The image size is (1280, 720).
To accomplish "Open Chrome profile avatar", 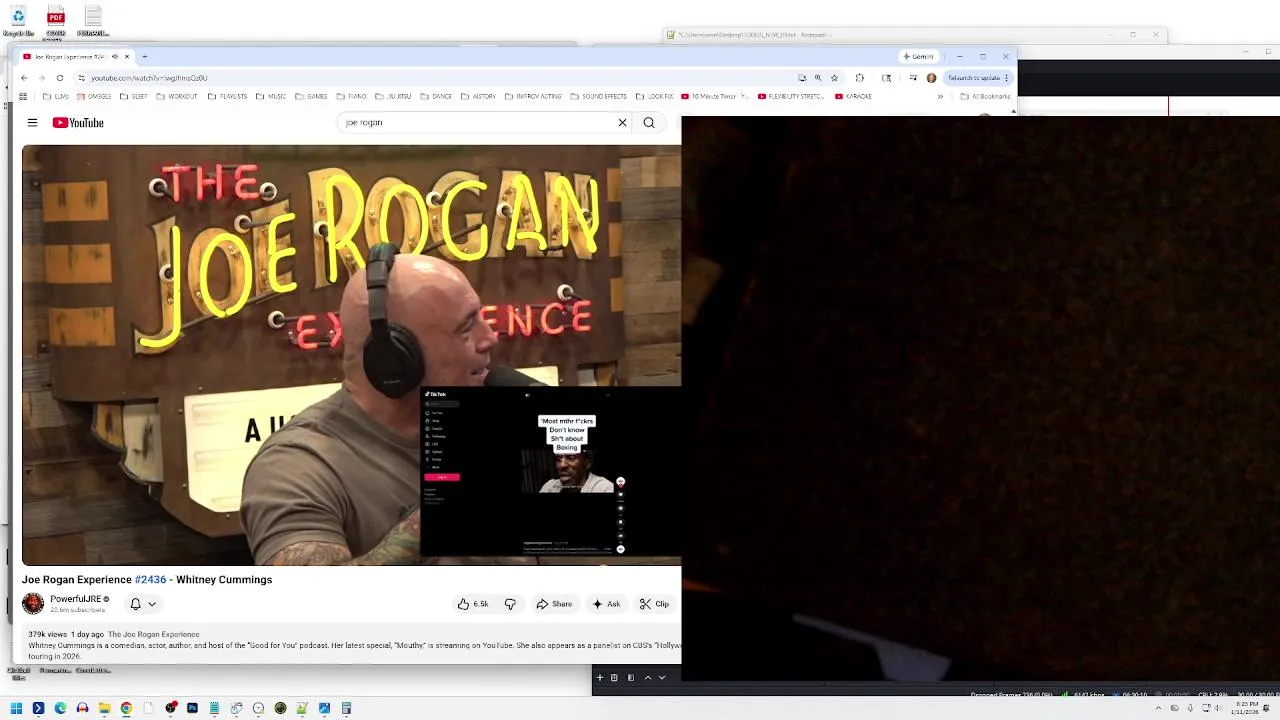I will click(x=931, y=78).
